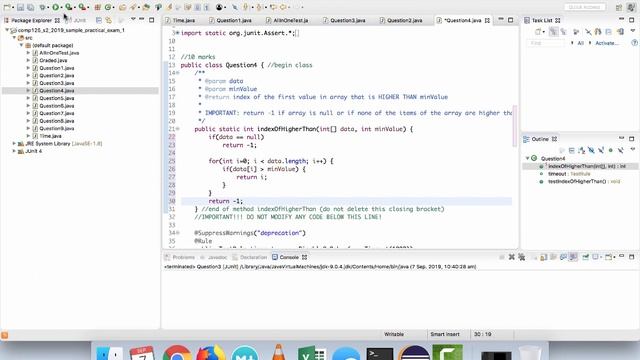
Task: Collapse the src folder node
Action: pyautogui.click(x=14, y=38)
